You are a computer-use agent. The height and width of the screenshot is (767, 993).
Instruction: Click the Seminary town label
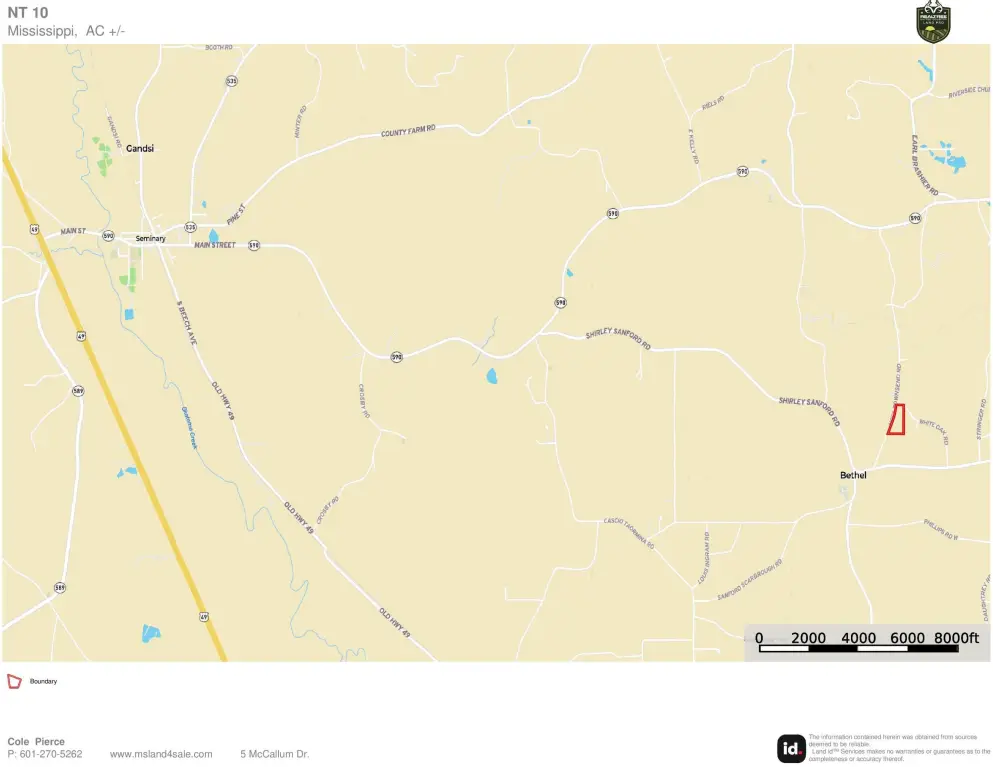pos(151,239)
